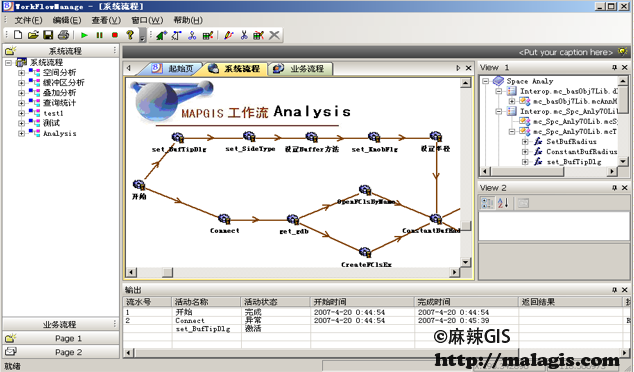
Task: Click the red Stop toolbar button
Action: (115, 35)
